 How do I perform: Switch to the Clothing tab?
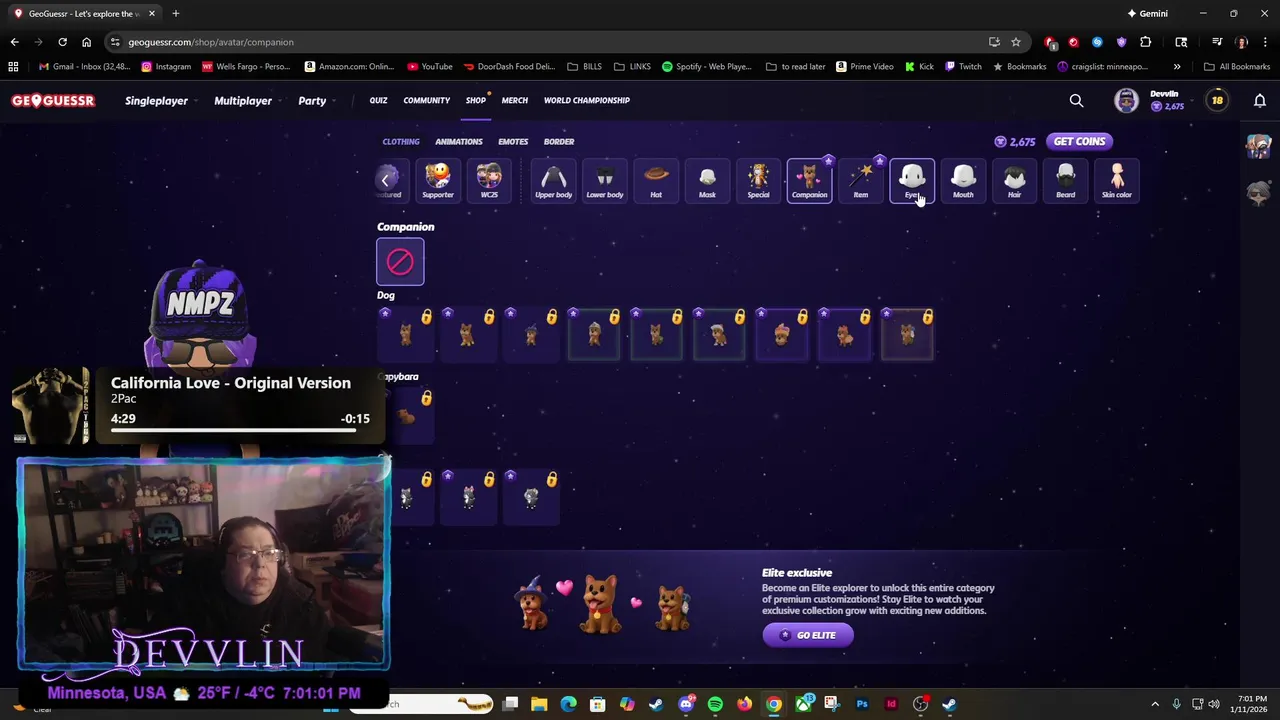pyautogui.click(x=401, y=142)
